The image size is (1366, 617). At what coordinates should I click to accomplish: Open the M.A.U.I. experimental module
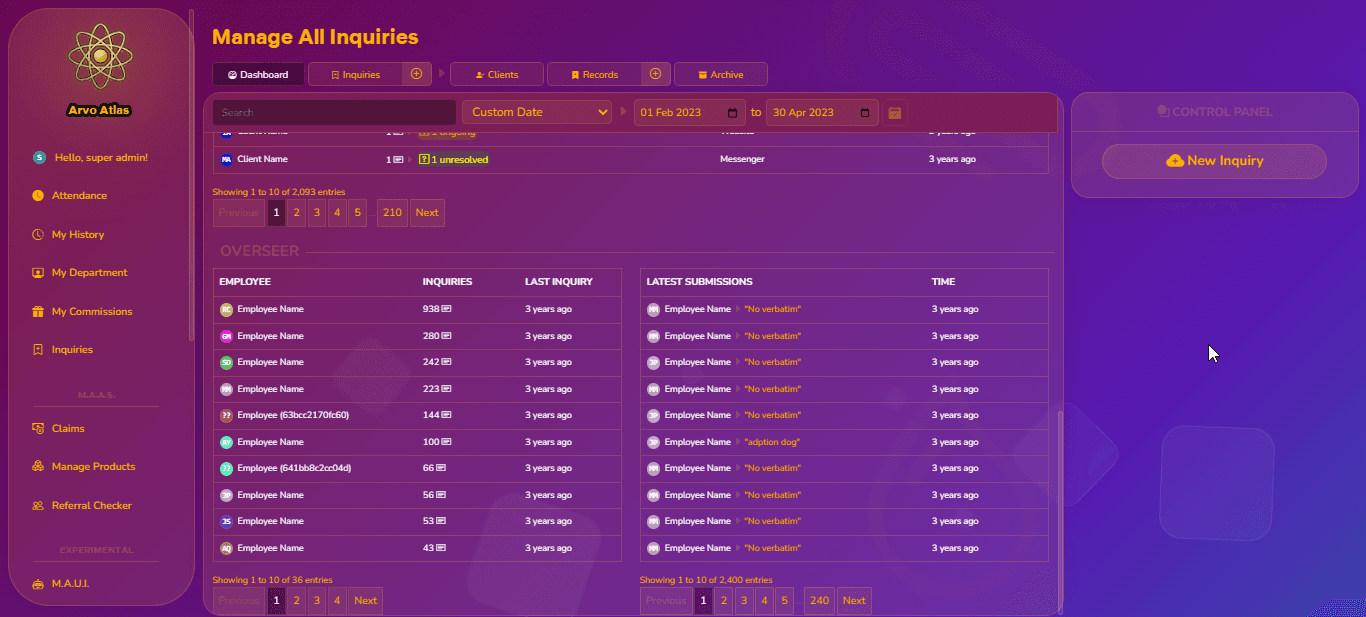pyautogui.click(x=70, y=584)
